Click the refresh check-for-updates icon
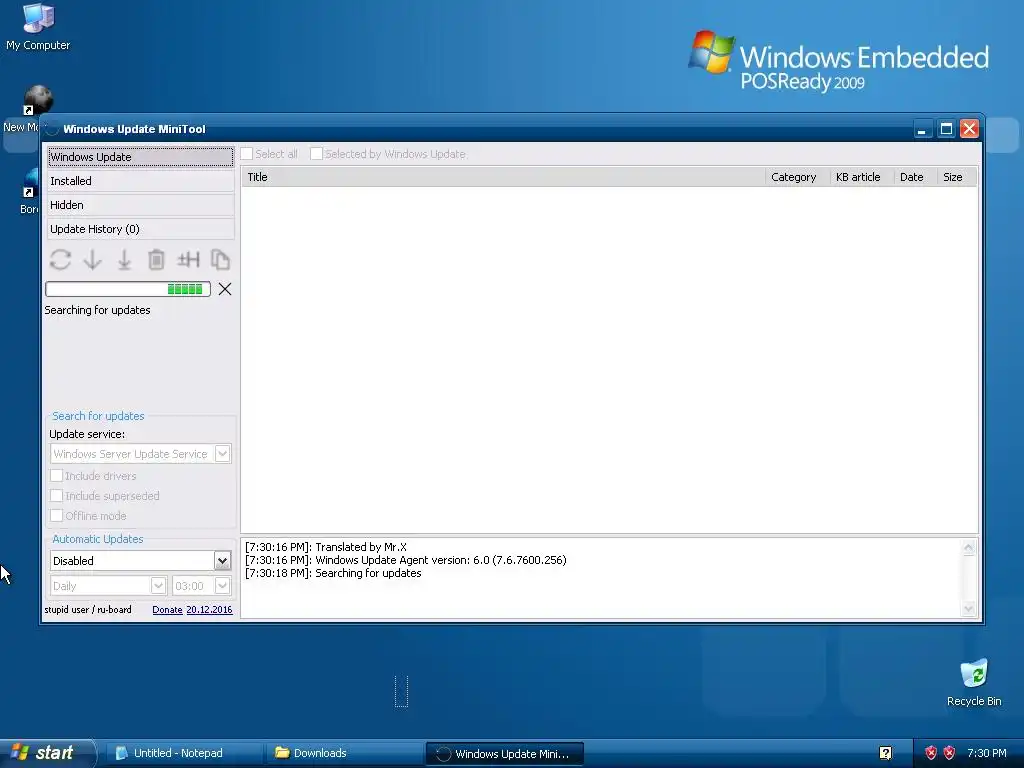 pos(60,260)
